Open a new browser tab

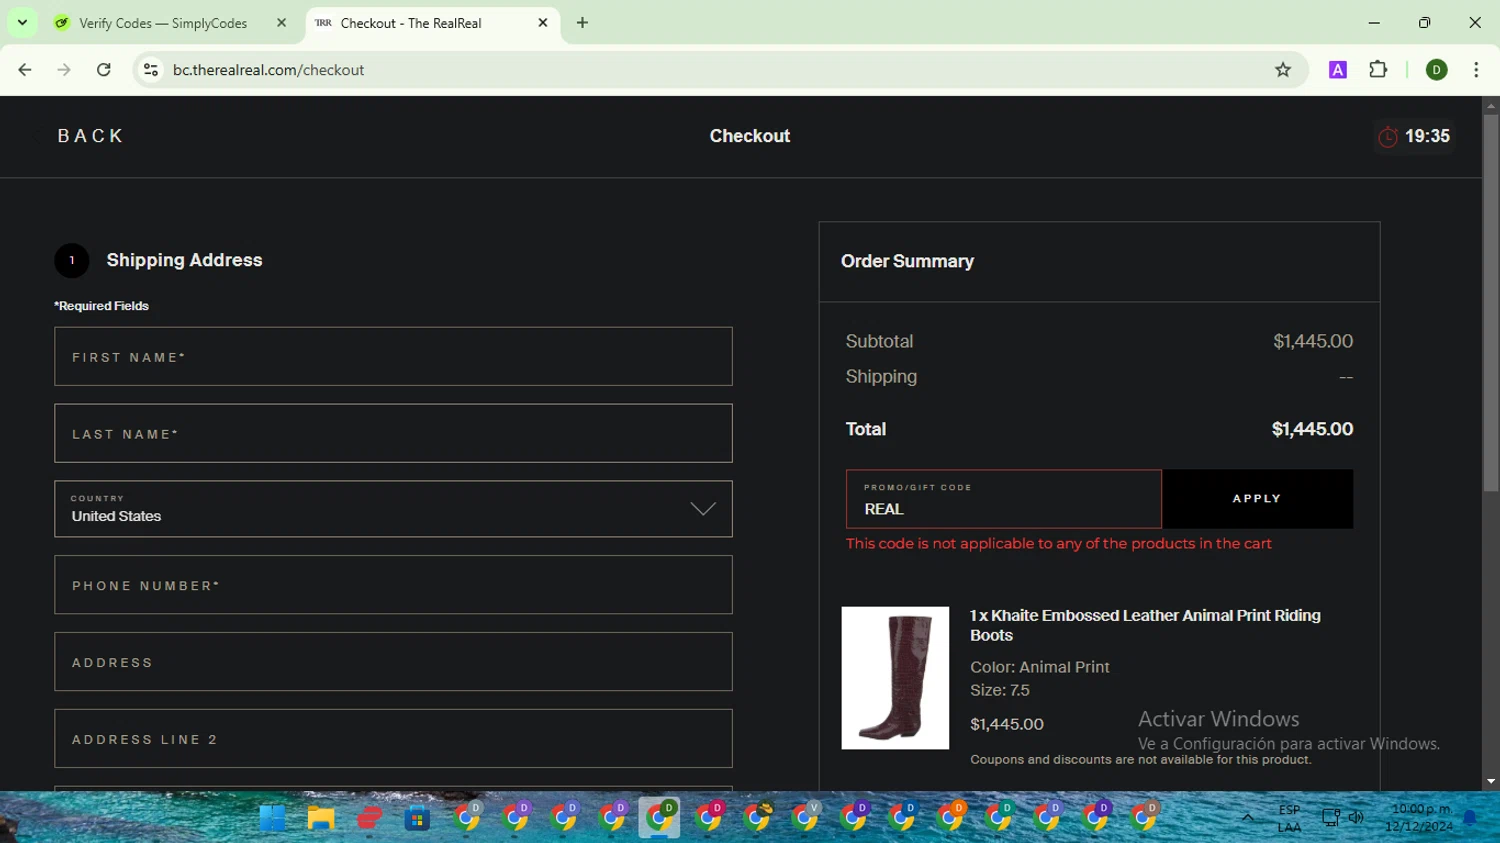[582, 23]
